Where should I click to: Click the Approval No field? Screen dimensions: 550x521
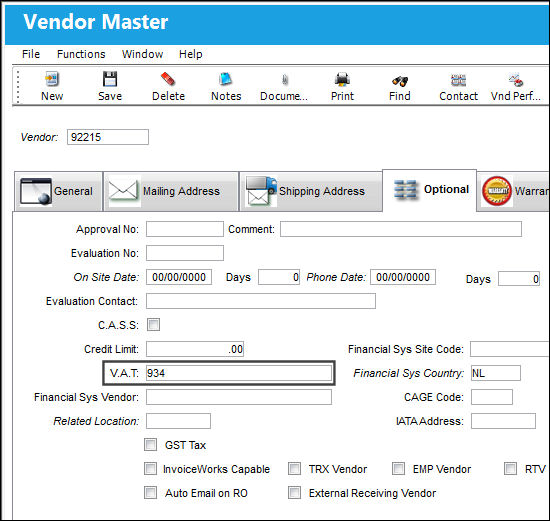click(x=185, y=229)
